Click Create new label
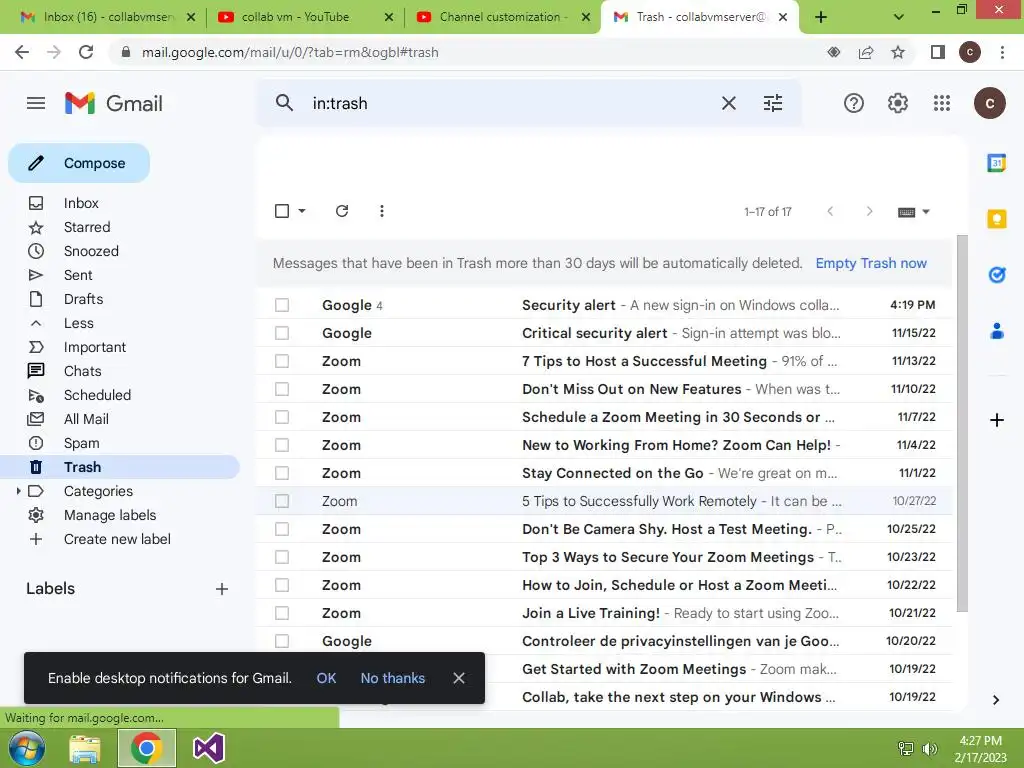Screen dimensions: 1024x768 click(117, 539)
